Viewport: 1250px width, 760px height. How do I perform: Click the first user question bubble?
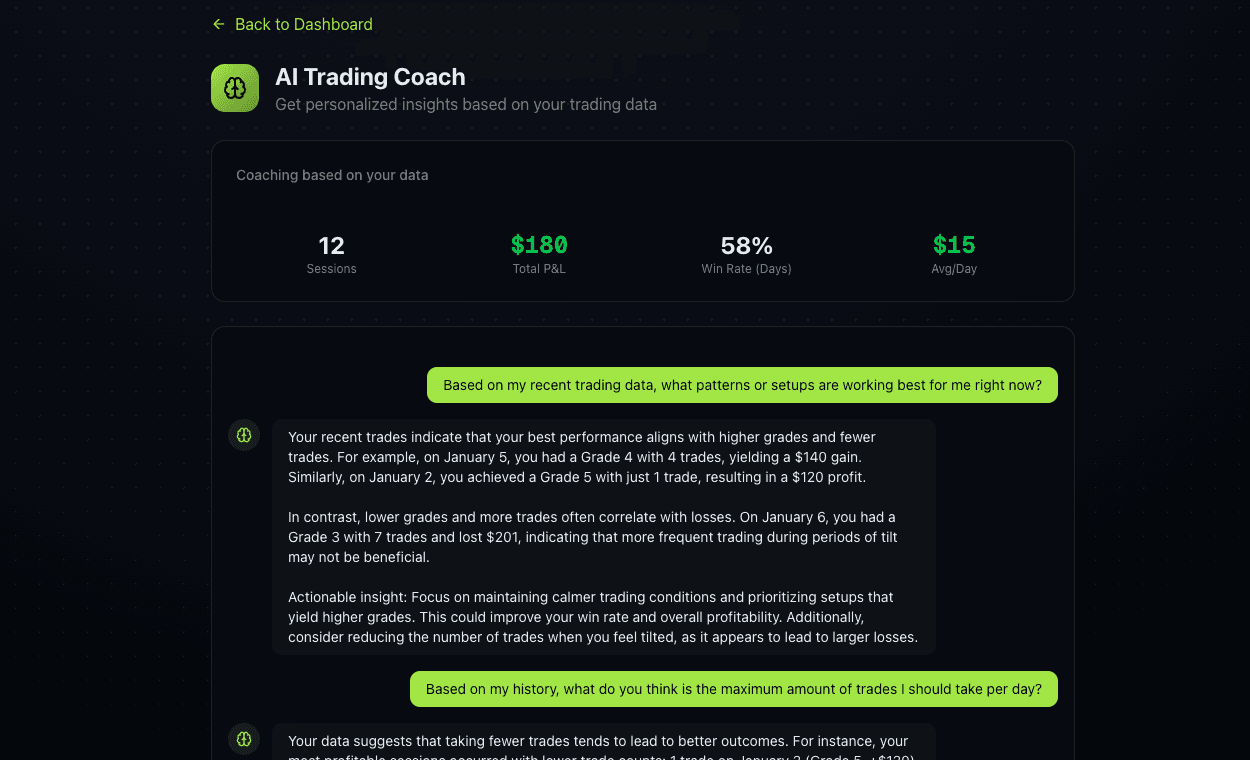pos(742,384)
